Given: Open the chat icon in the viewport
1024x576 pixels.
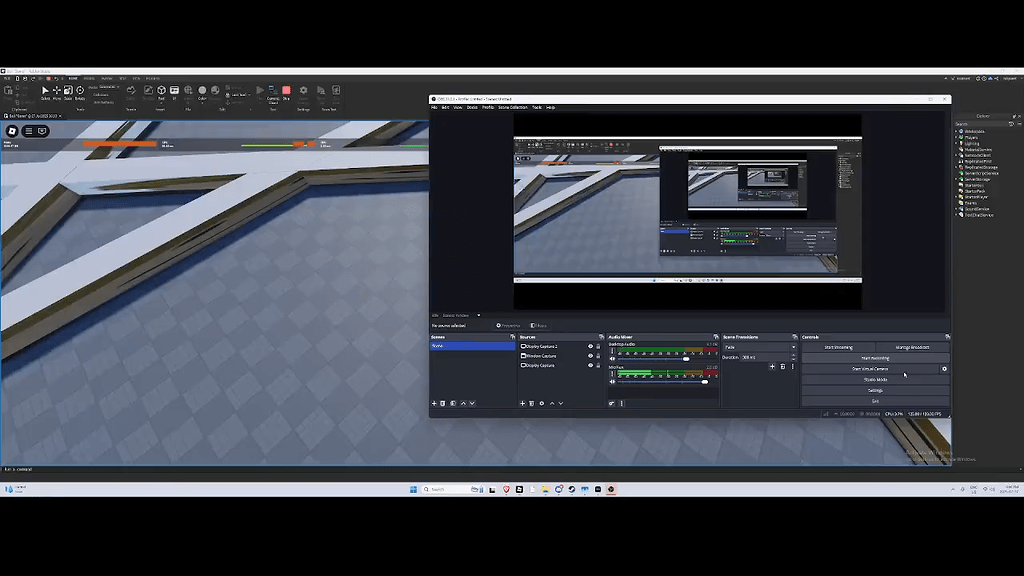Looking at the screenshot, I should click(x=42, y=131).
